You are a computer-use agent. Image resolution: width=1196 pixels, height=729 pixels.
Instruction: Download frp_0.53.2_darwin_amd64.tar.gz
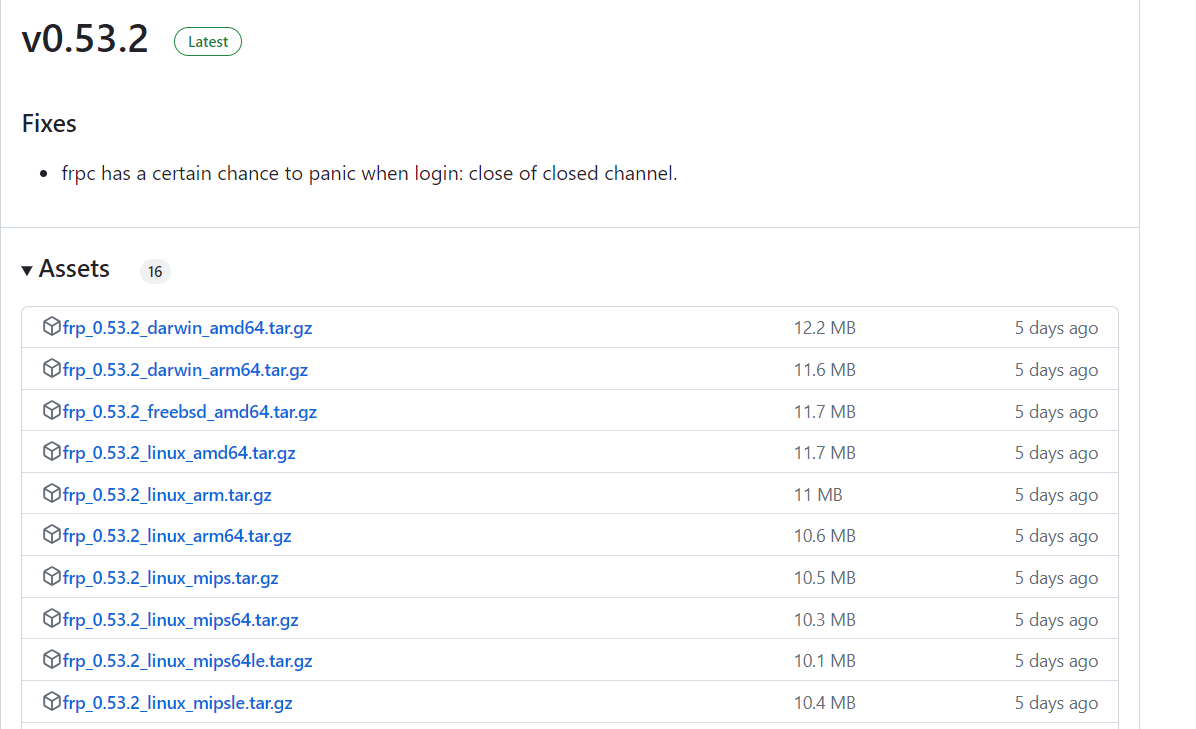pyautogui.click(x=187, y=328)
